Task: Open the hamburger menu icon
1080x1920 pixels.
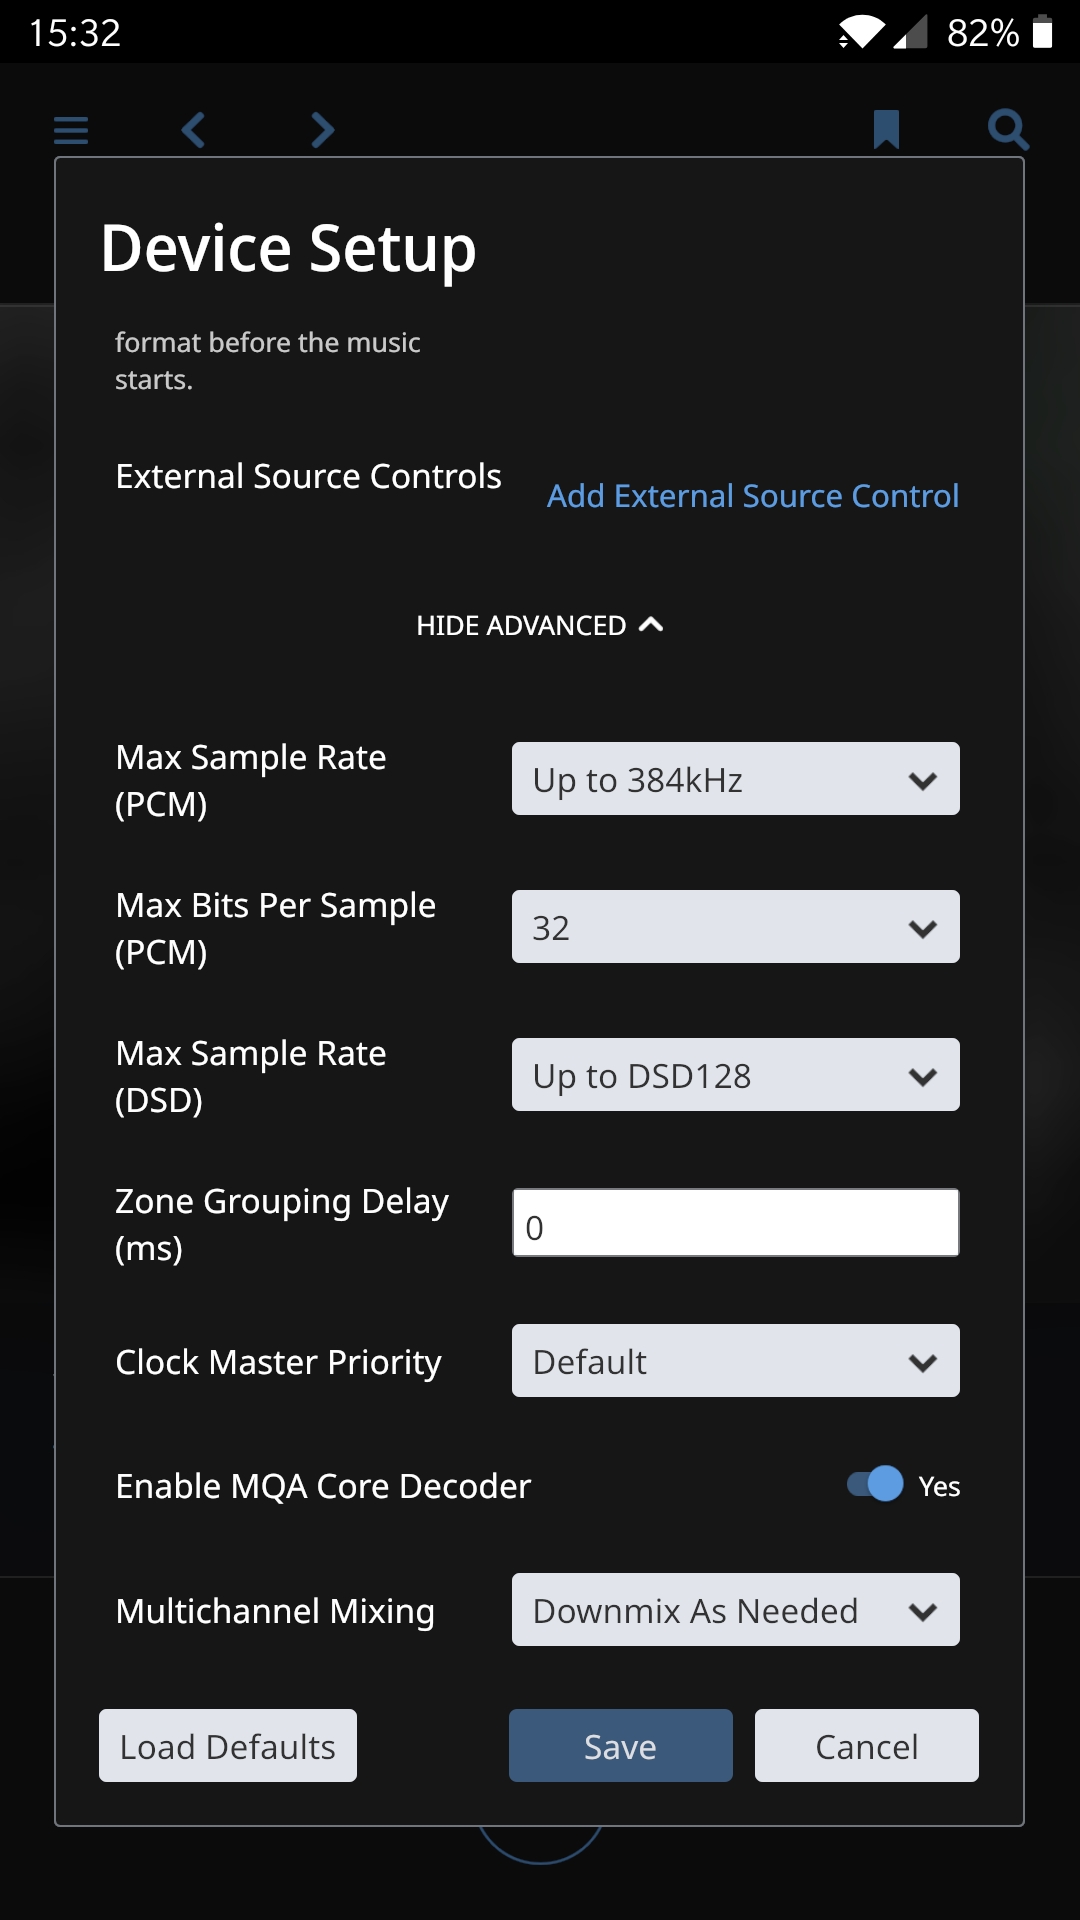Action: pos(71,130)
